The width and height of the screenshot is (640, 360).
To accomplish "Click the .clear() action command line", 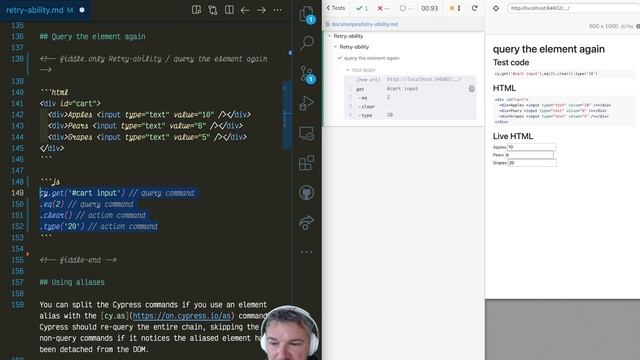I will click(92, 215).
